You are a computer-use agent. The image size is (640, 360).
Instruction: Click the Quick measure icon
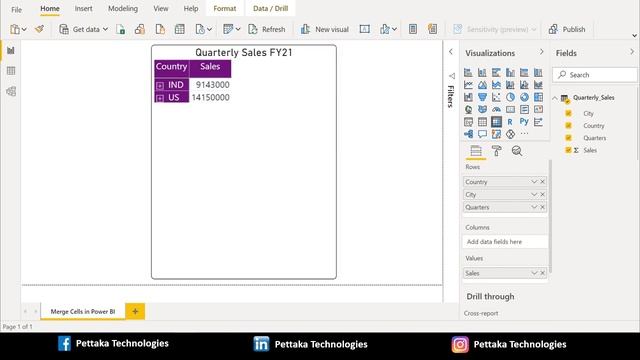coord(432,29)
